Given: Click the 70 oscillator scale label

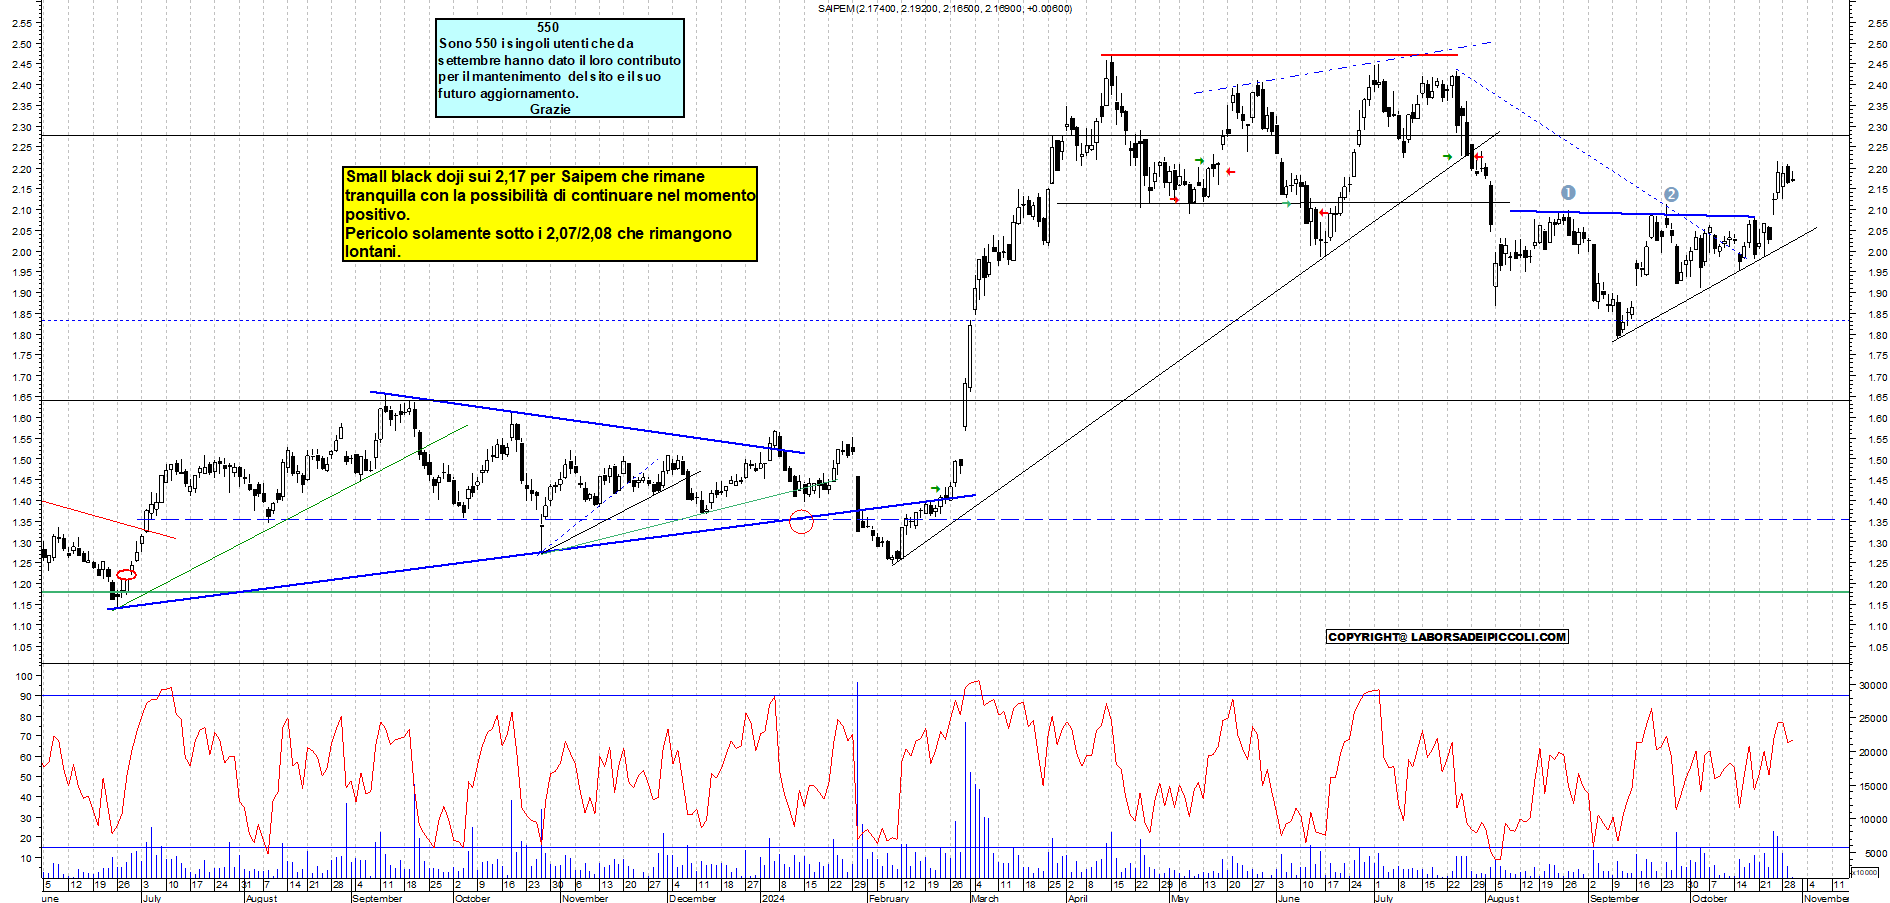Looking at the screenshot, I should tap(26, 737).
